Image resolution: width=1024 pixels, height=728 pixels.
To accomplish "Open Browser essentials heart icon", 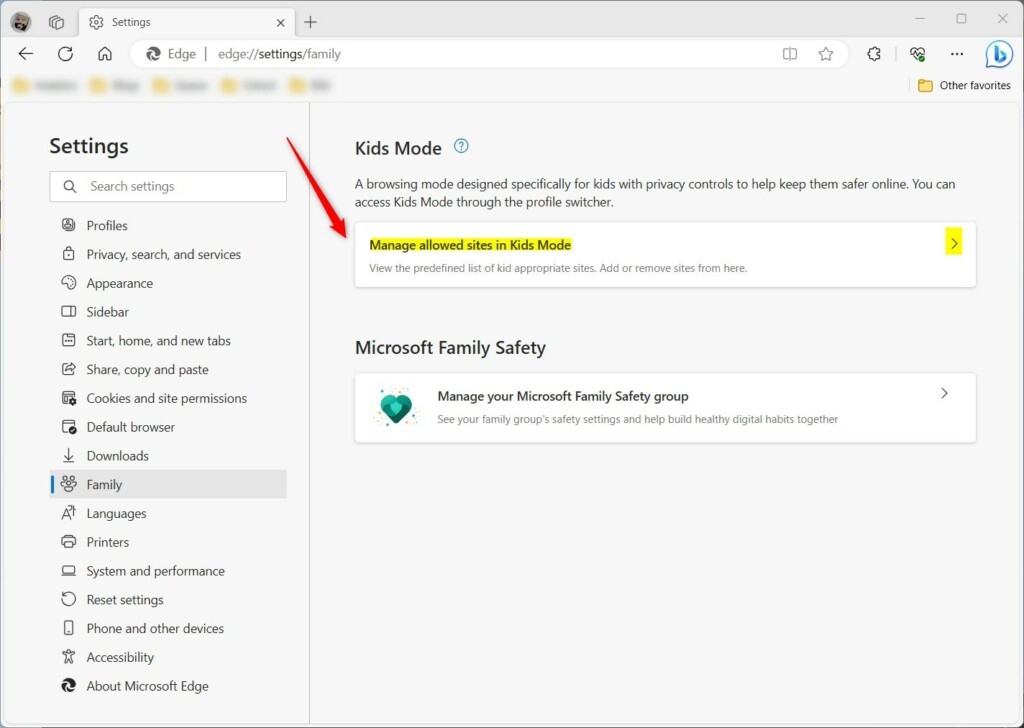I will click(x=918, y=54).
